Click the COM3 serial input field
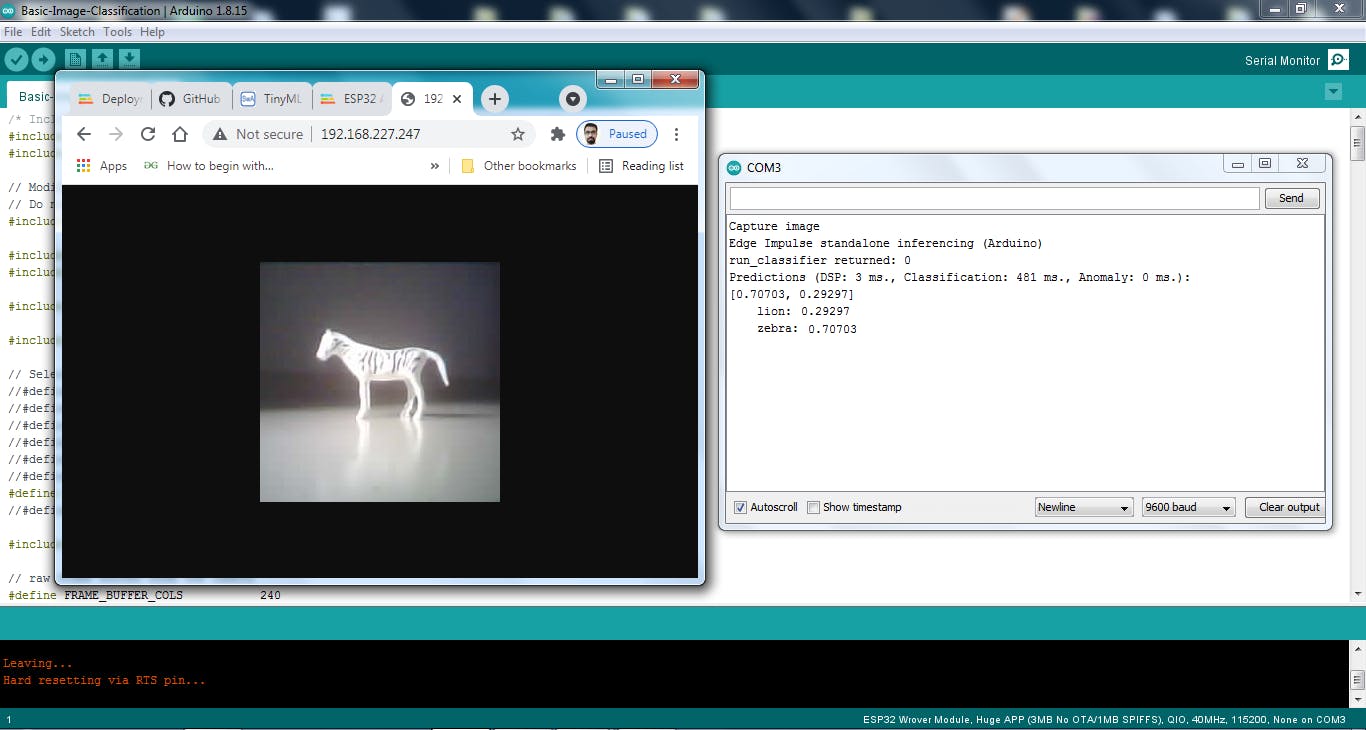This screenshot has width=1366, height=730. coord(994,198)
